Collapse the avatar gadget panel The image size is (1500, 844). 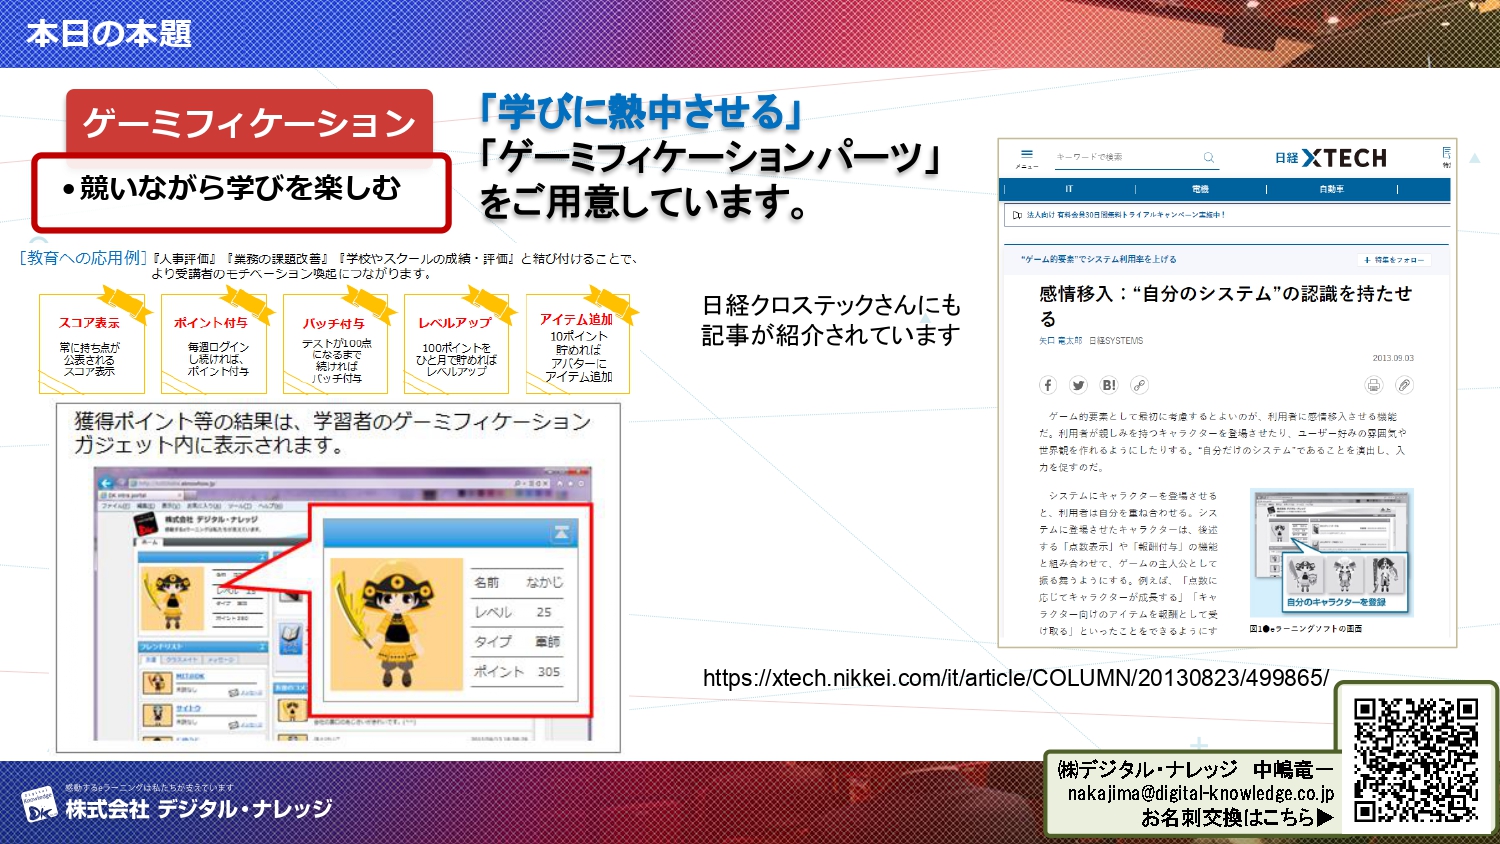point(562,533)
